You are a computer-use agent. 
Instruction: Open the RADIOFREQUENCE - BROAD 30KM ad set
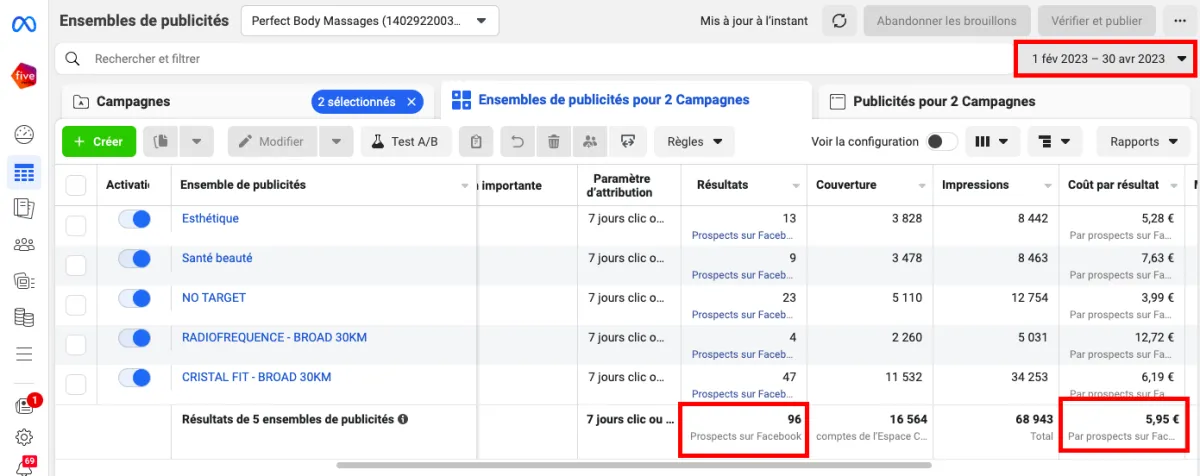click(x=274, y=338)
